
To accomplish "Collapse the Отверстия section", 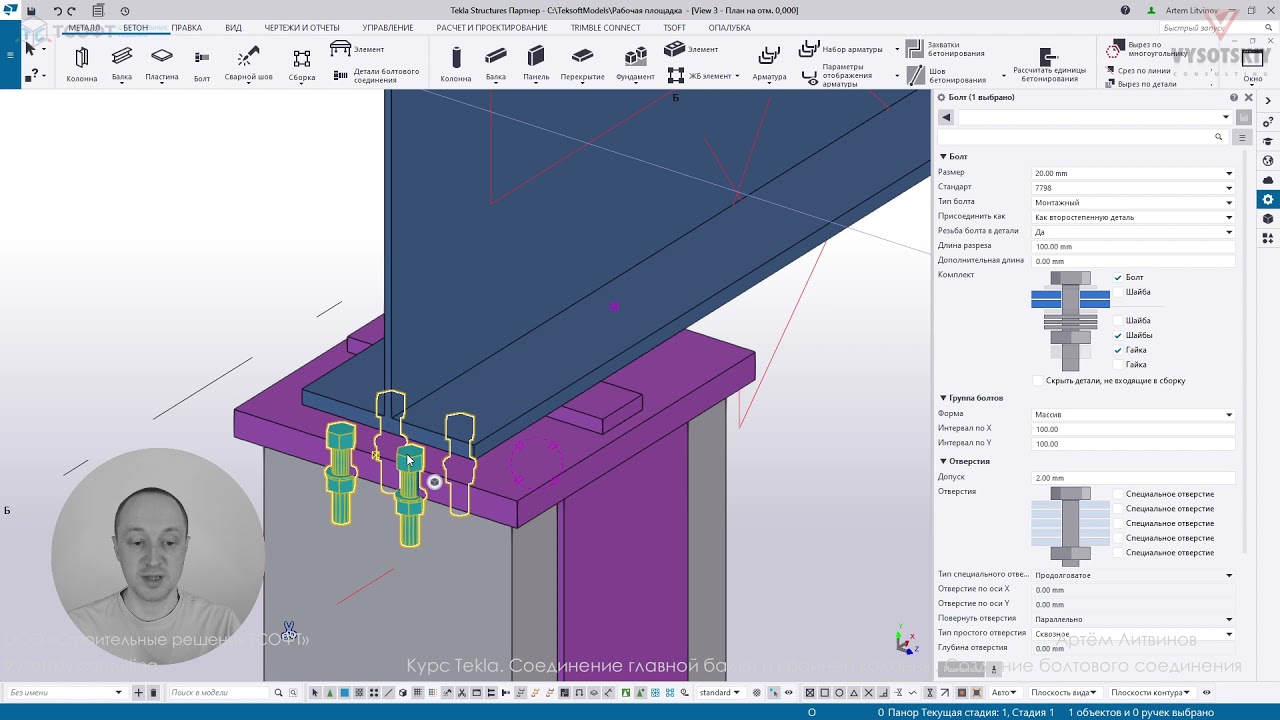I will (x=943, y=461).
